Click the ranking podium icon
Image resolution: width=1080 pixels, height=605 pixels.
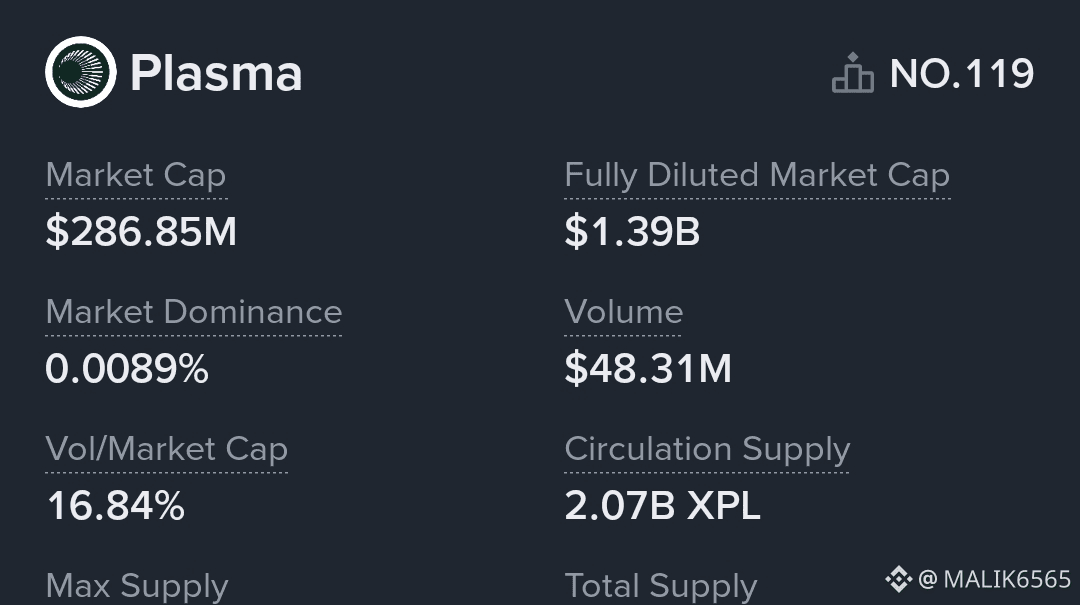(853, 73)
